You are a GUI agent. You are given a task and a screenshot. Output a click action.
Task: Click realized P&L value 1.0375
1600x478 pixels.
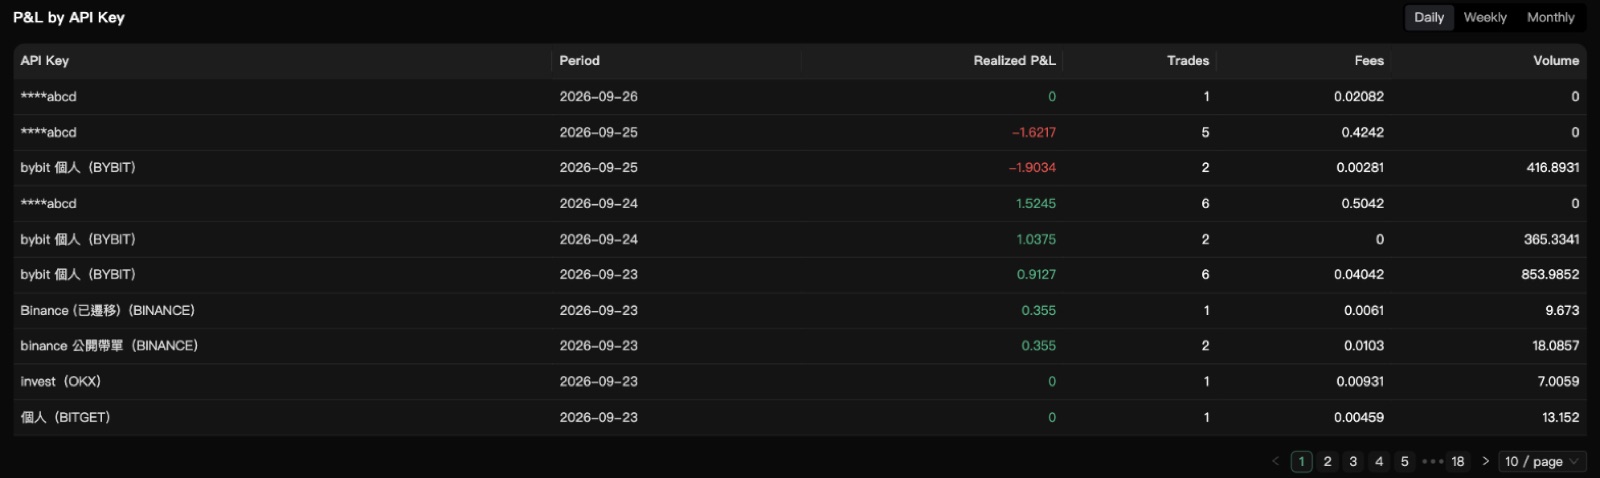click(x=1036, y=240)
